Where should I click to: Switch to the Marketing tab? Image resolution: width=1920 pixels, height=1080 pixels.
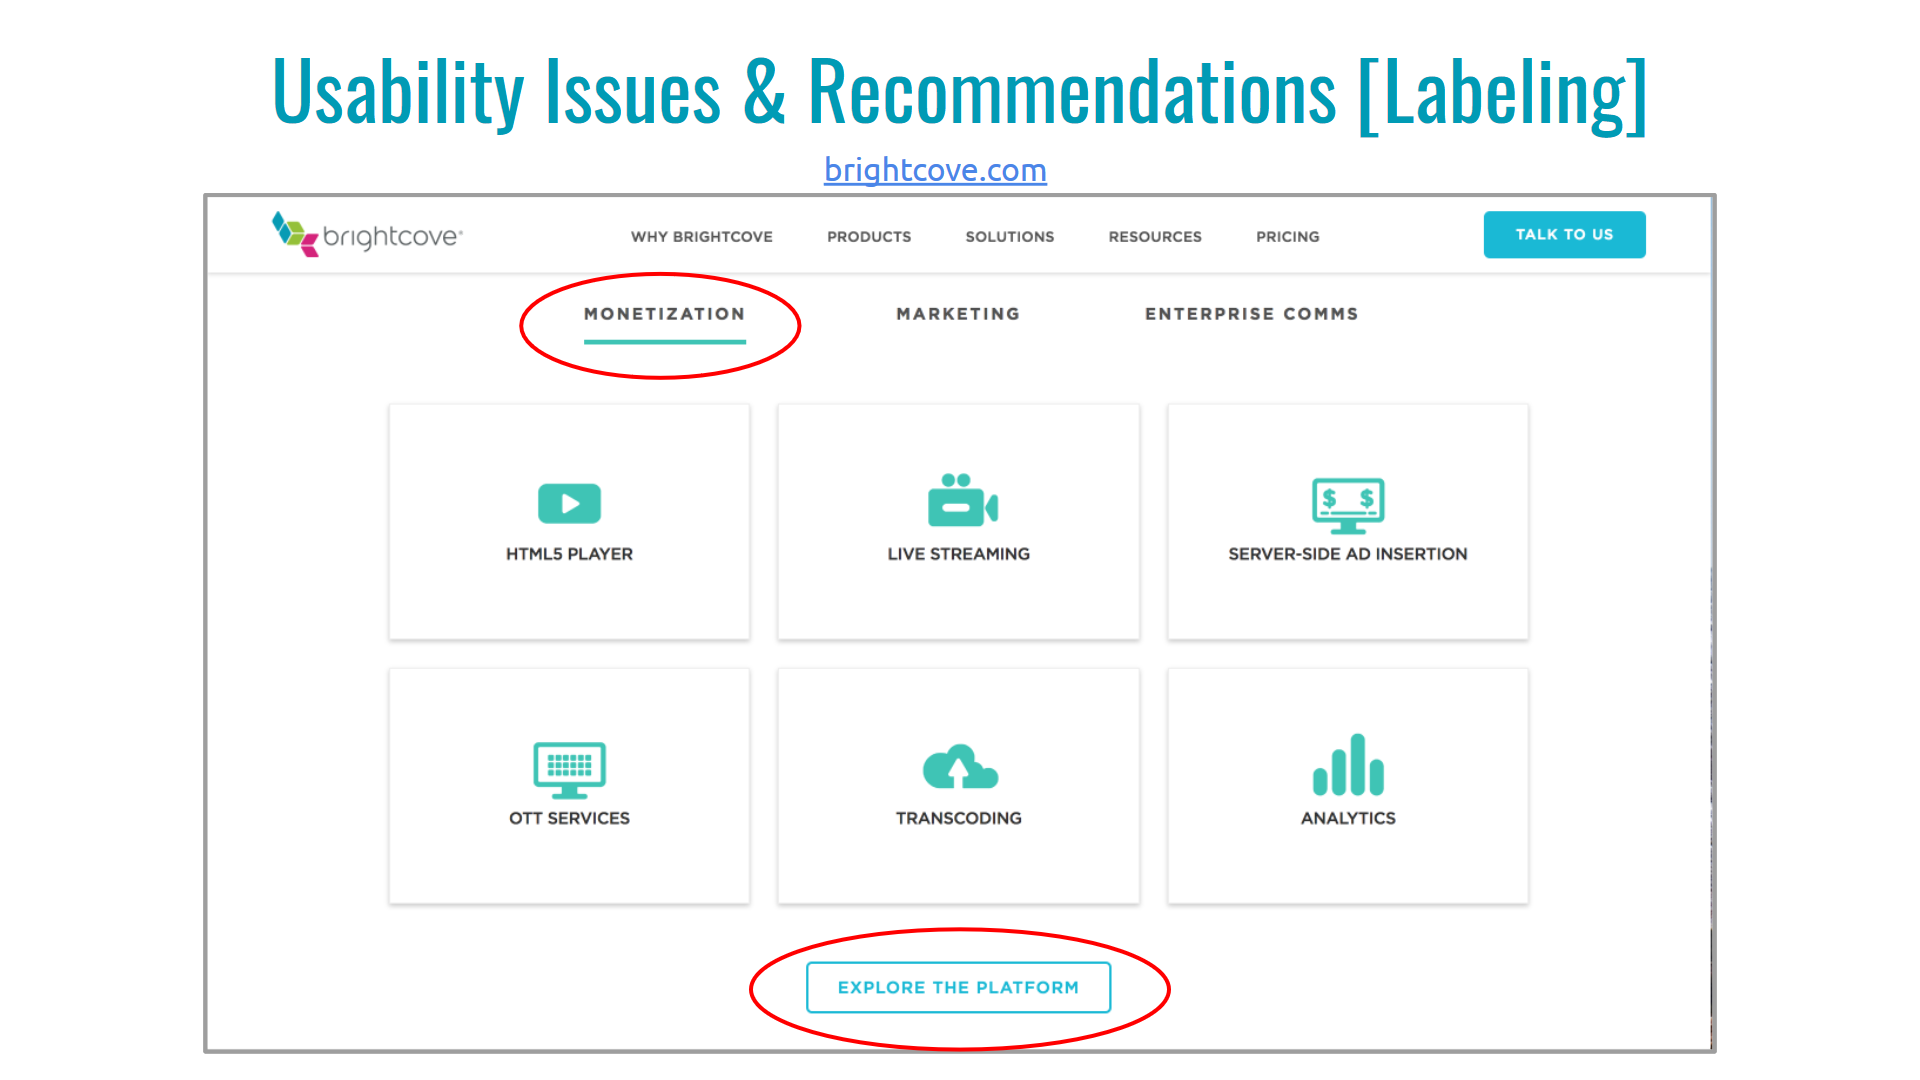coord(957,314)
